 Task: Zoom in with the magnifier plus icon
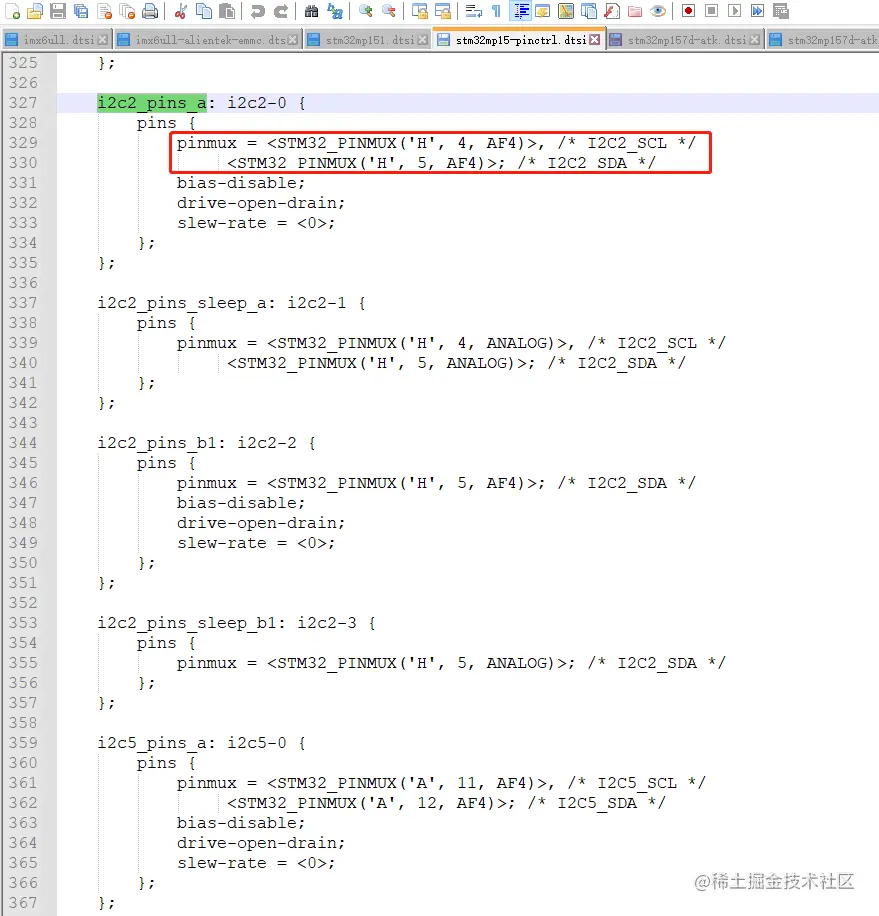click(x=366, y=11)
